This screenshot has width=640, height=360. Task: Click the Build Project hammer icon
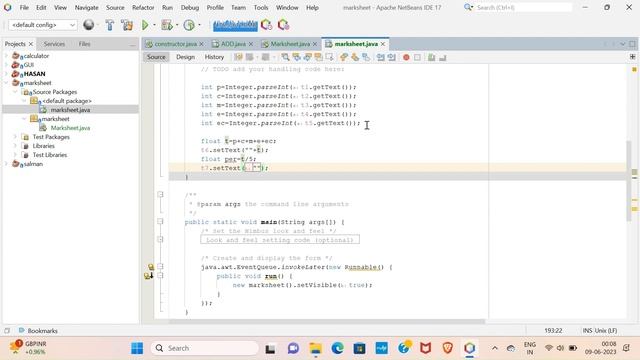(109, 25)
